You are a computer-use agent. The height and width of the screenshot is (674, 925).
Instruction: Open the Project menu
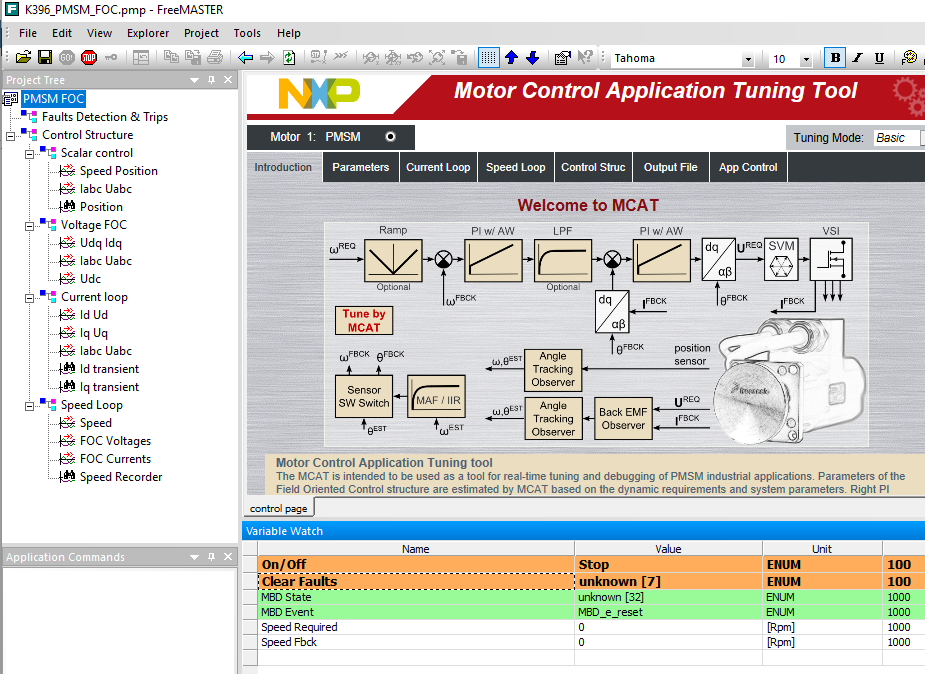[201, 33]
